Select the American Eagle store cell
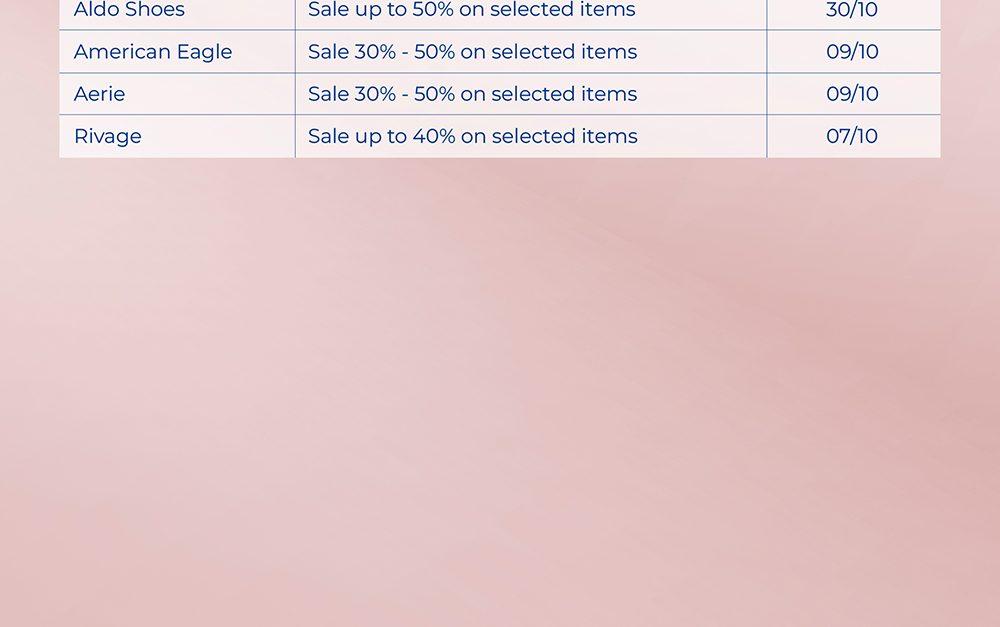Image resolution: width=1000 pixels, height=627 pixels. (153, 52)
